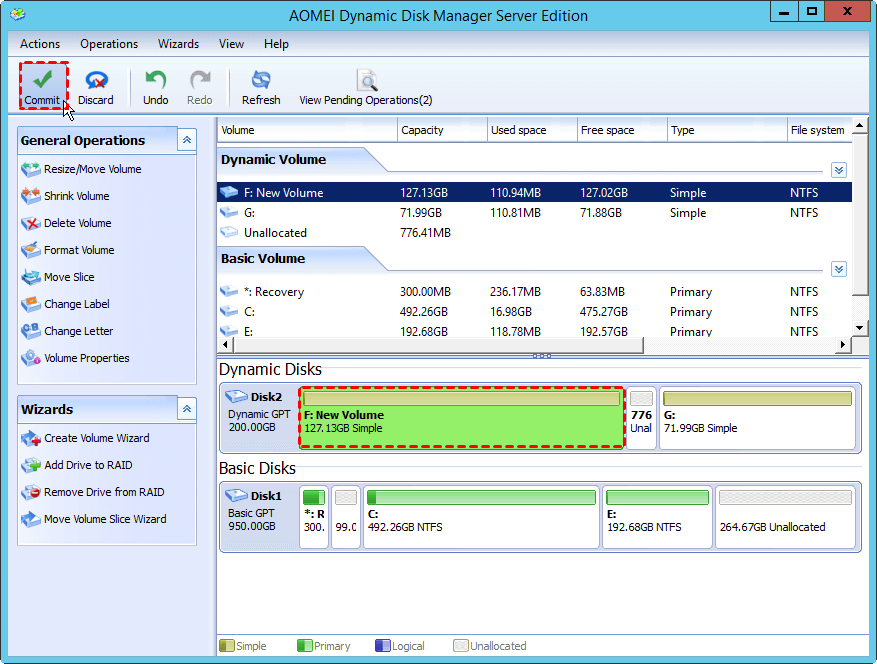Collapse the General Operations panel
The image size is (877, 664).
click(x=187, y=140)
